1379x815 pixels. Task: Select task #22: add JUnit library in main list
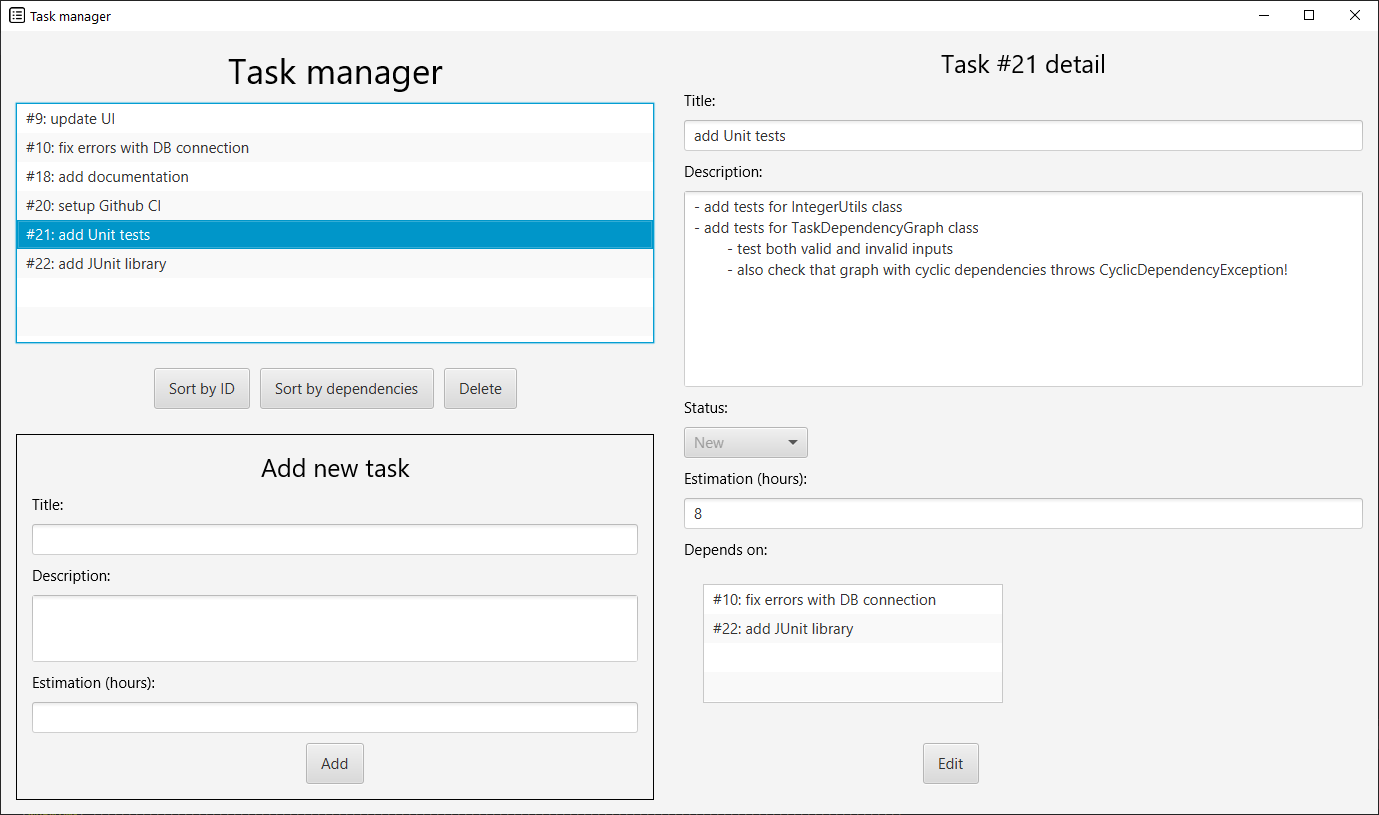[x=335, y=264]
